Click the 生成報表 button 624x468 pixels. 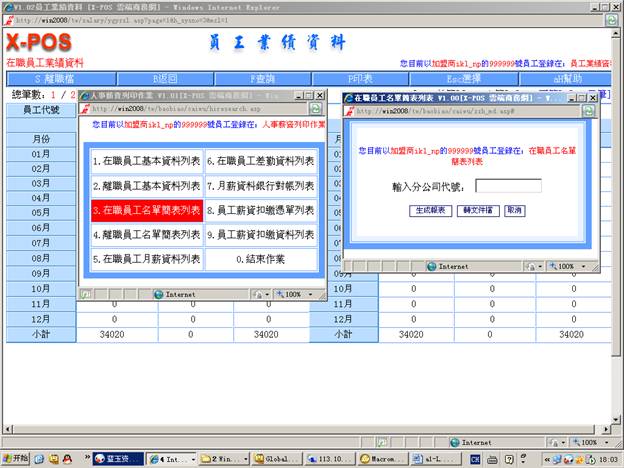pos(428,211)
